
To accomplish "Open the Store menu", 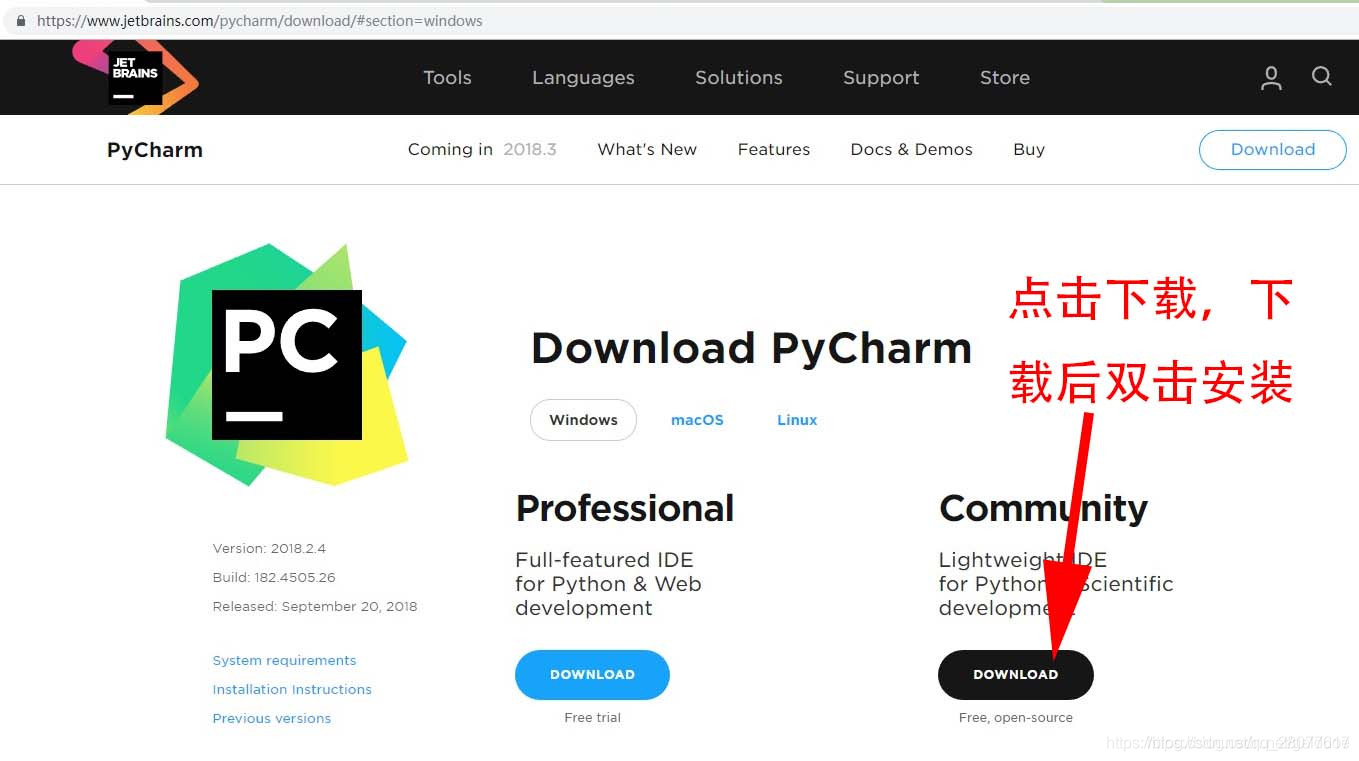I will tap(1004, 77).
